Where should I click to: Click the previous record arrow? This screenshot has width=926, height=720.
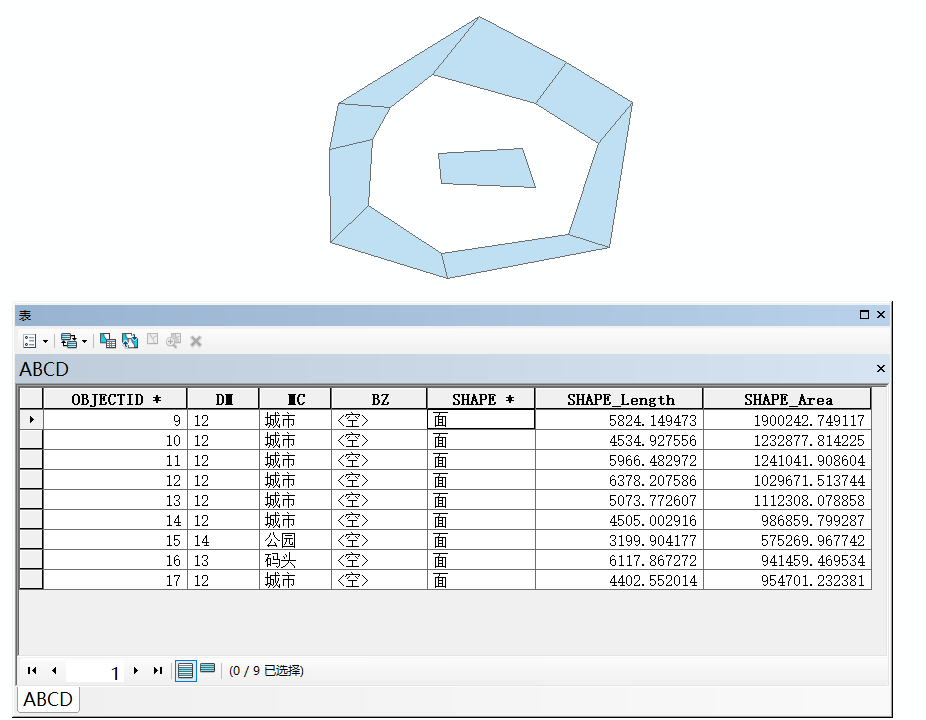53,670
